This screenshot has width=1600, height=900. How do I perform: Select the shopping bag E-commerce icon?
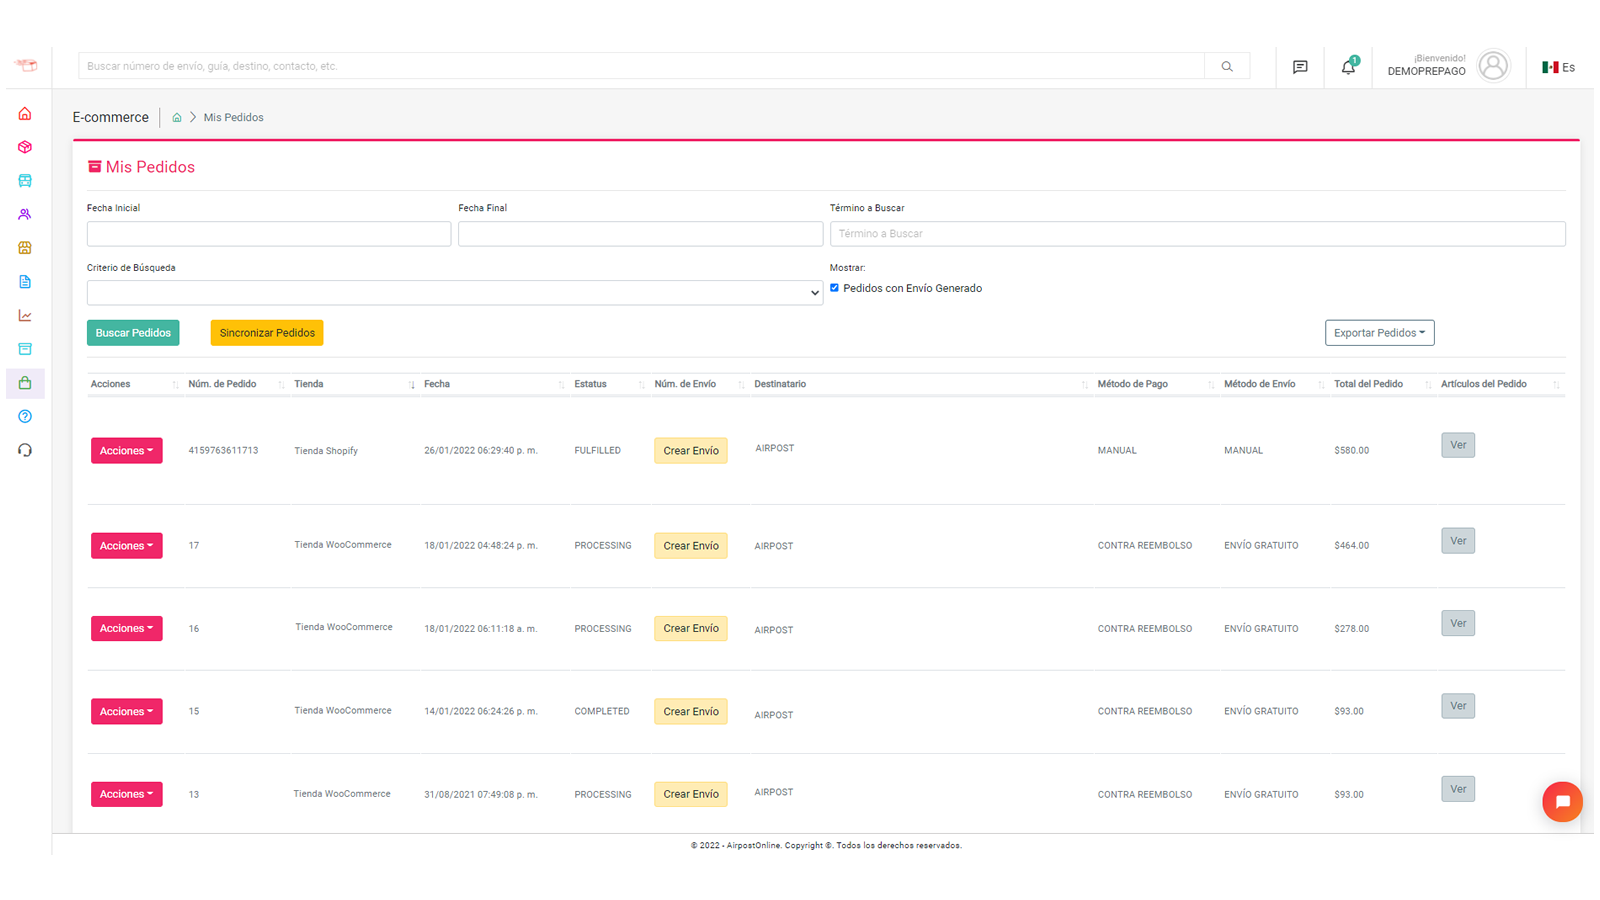[x=25, y=383]
